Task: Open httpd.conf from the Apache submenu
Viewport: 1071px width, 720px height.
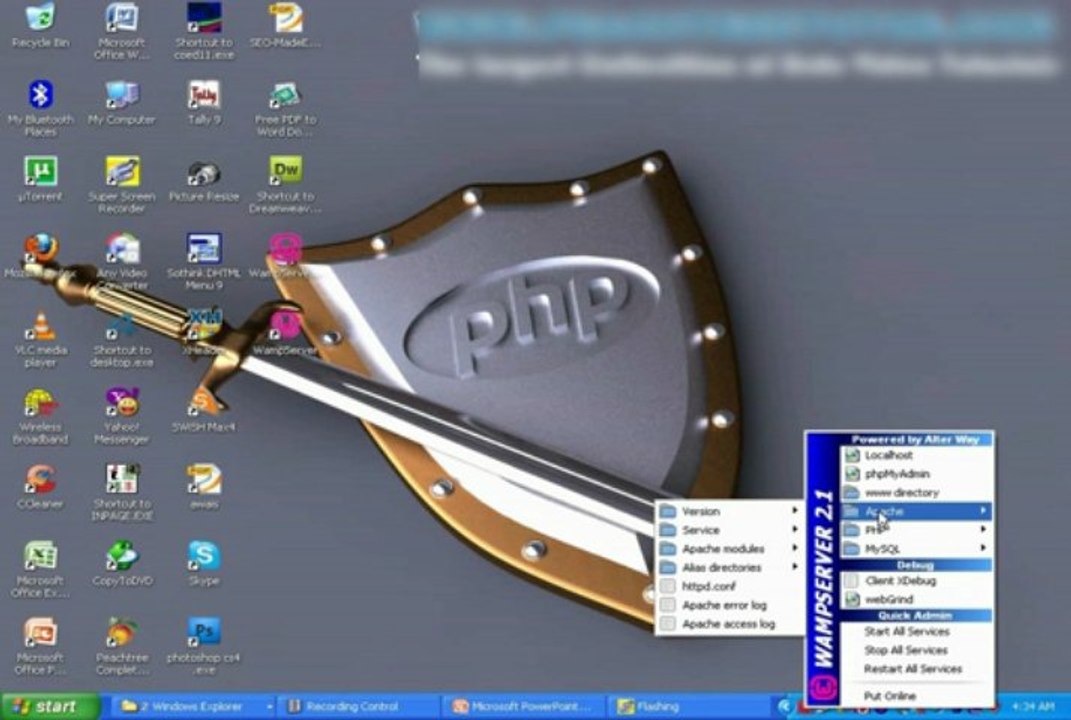Action: point(729,586)
